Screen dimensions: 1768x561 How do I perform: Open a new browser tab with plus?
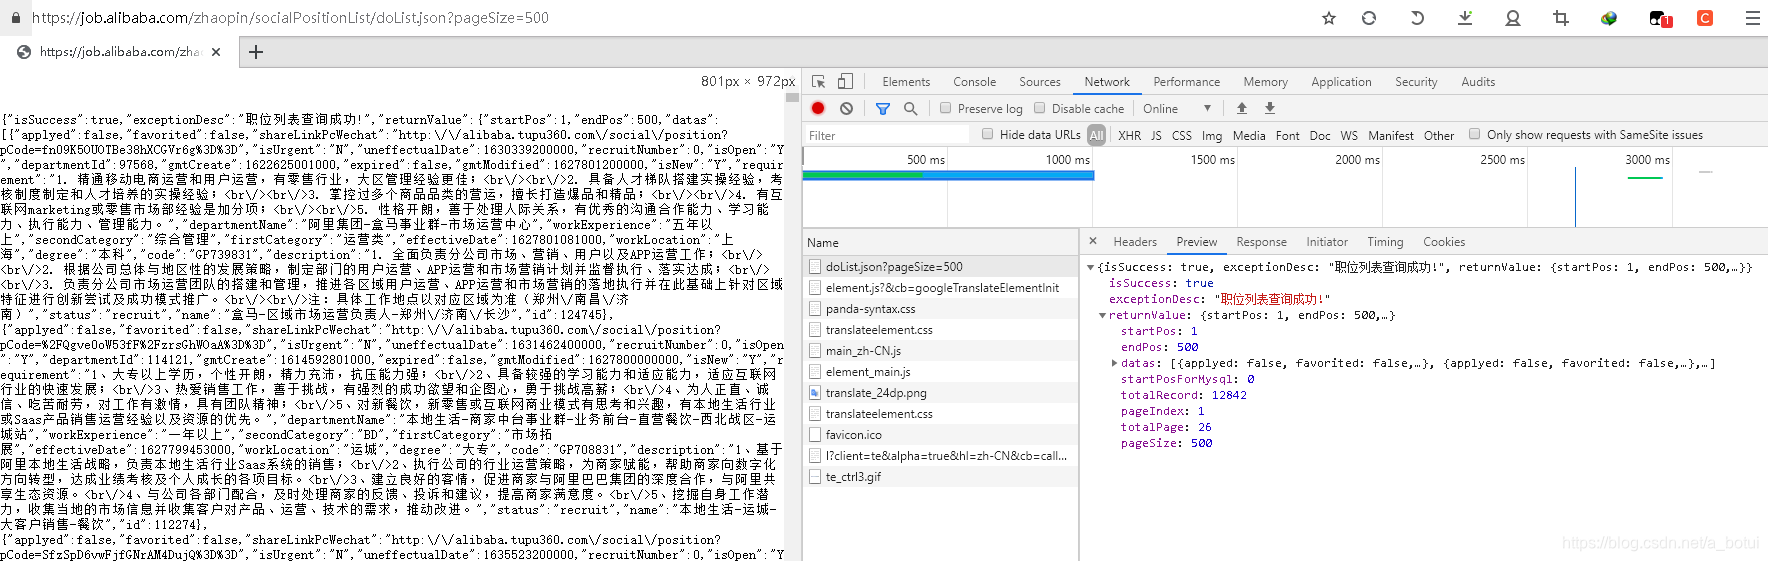tap(256, 52)
